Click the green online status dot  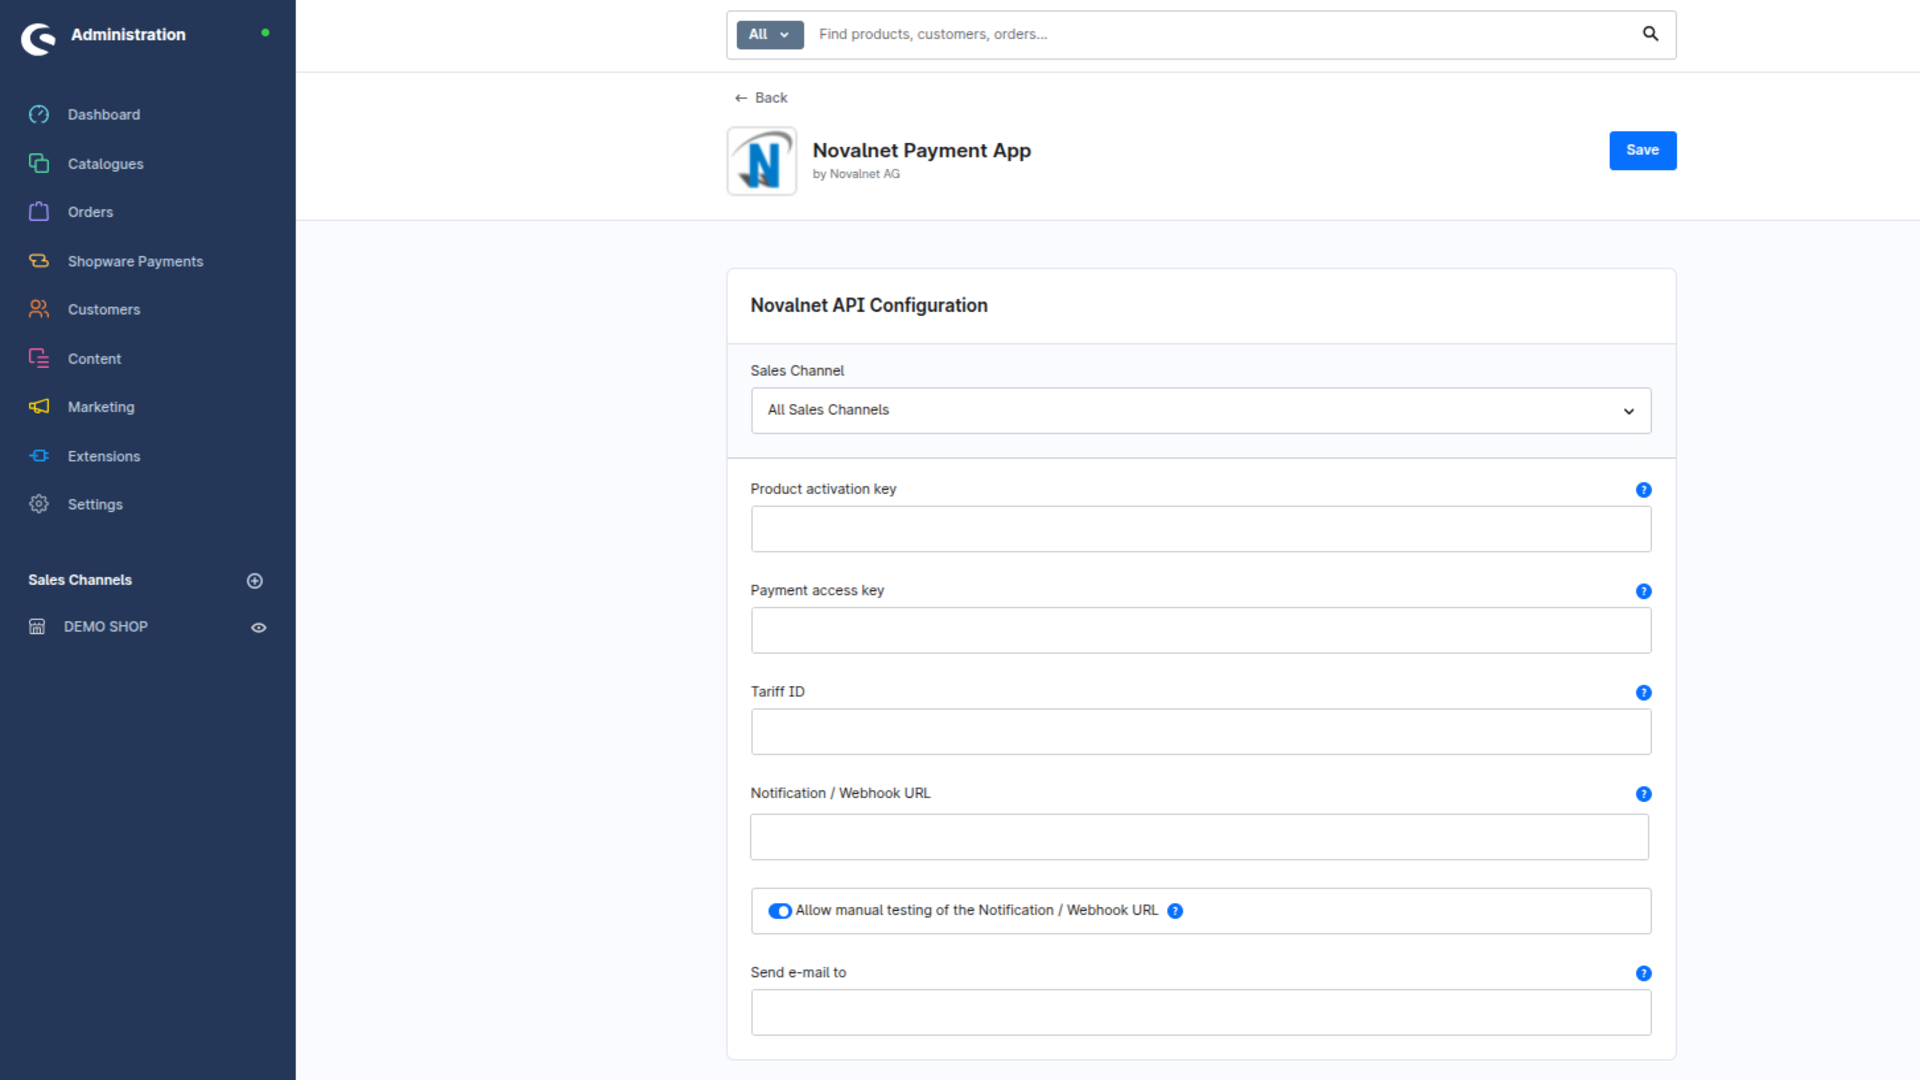click(x=265, y=33)
